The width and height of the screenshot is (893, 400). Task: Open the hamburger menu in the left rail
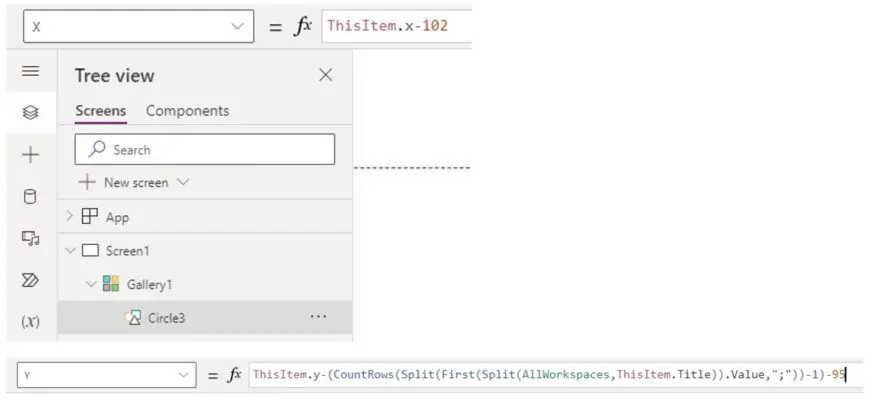[30, 71]
